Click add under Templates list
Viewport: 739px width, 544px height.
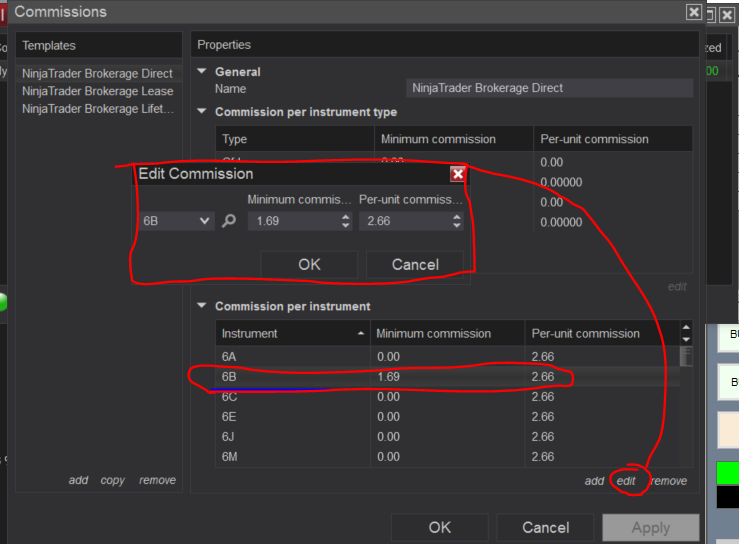pyautogui.click(x=78, y=480)
